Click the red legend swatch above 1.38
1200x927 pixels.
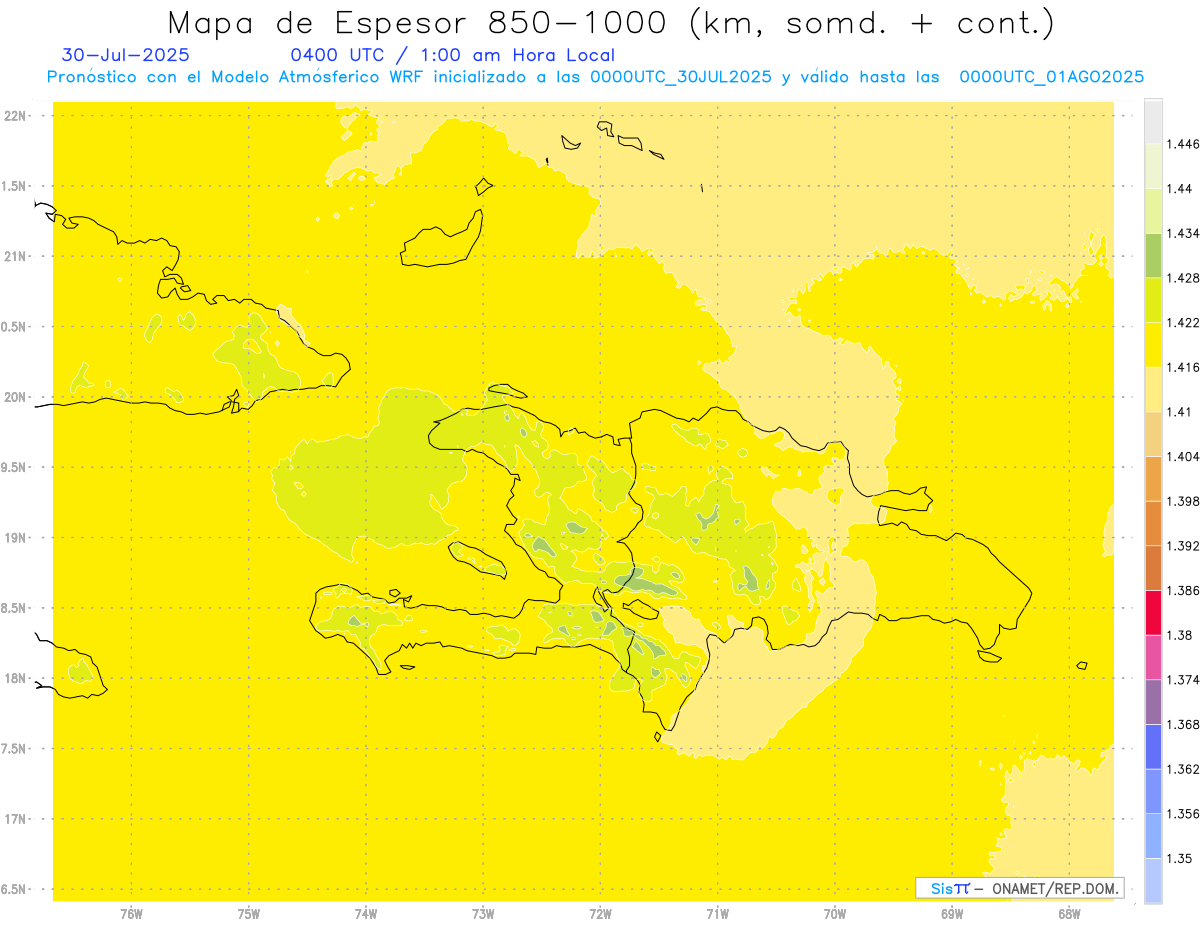(x=1153, y=612)
